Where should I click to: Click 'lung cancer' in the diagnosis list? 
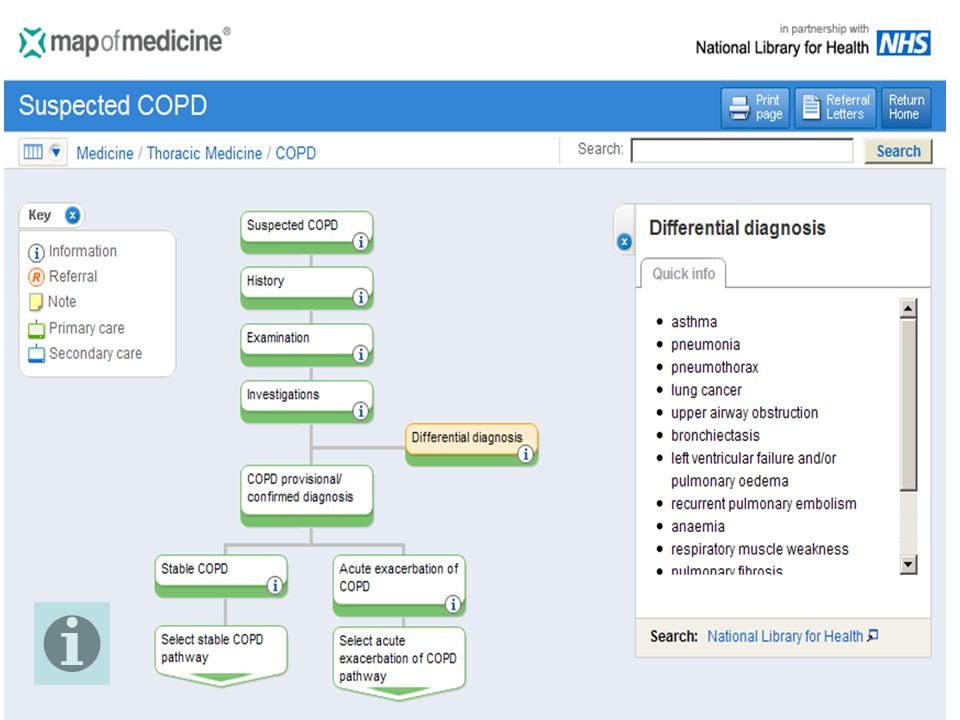(706, 390)
